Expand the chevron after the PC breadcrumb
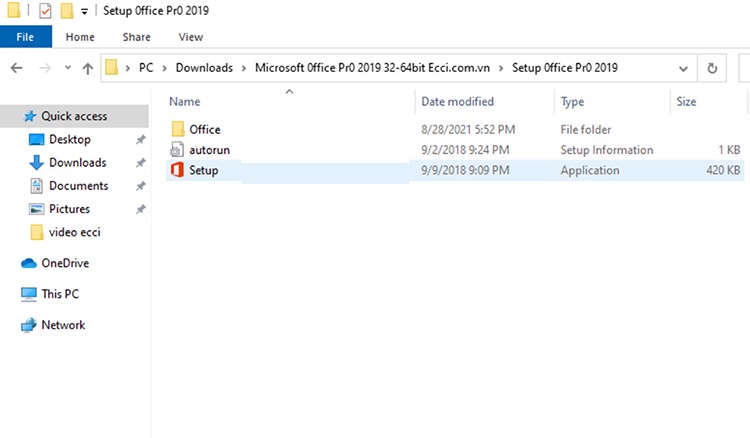 tap(165, 68)
